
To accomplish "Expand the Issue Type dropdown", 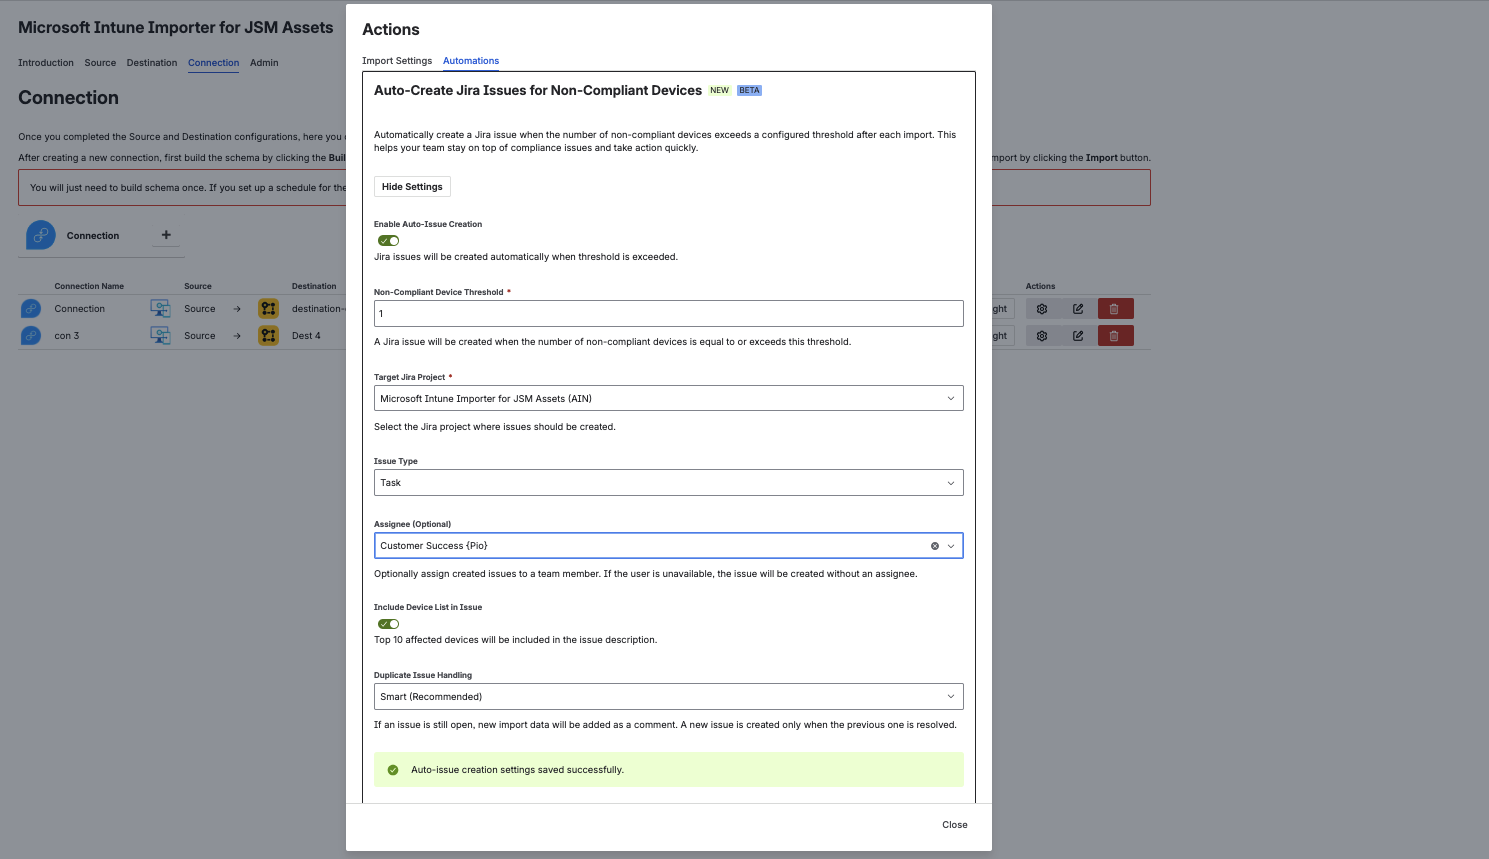I will point(668,483).
